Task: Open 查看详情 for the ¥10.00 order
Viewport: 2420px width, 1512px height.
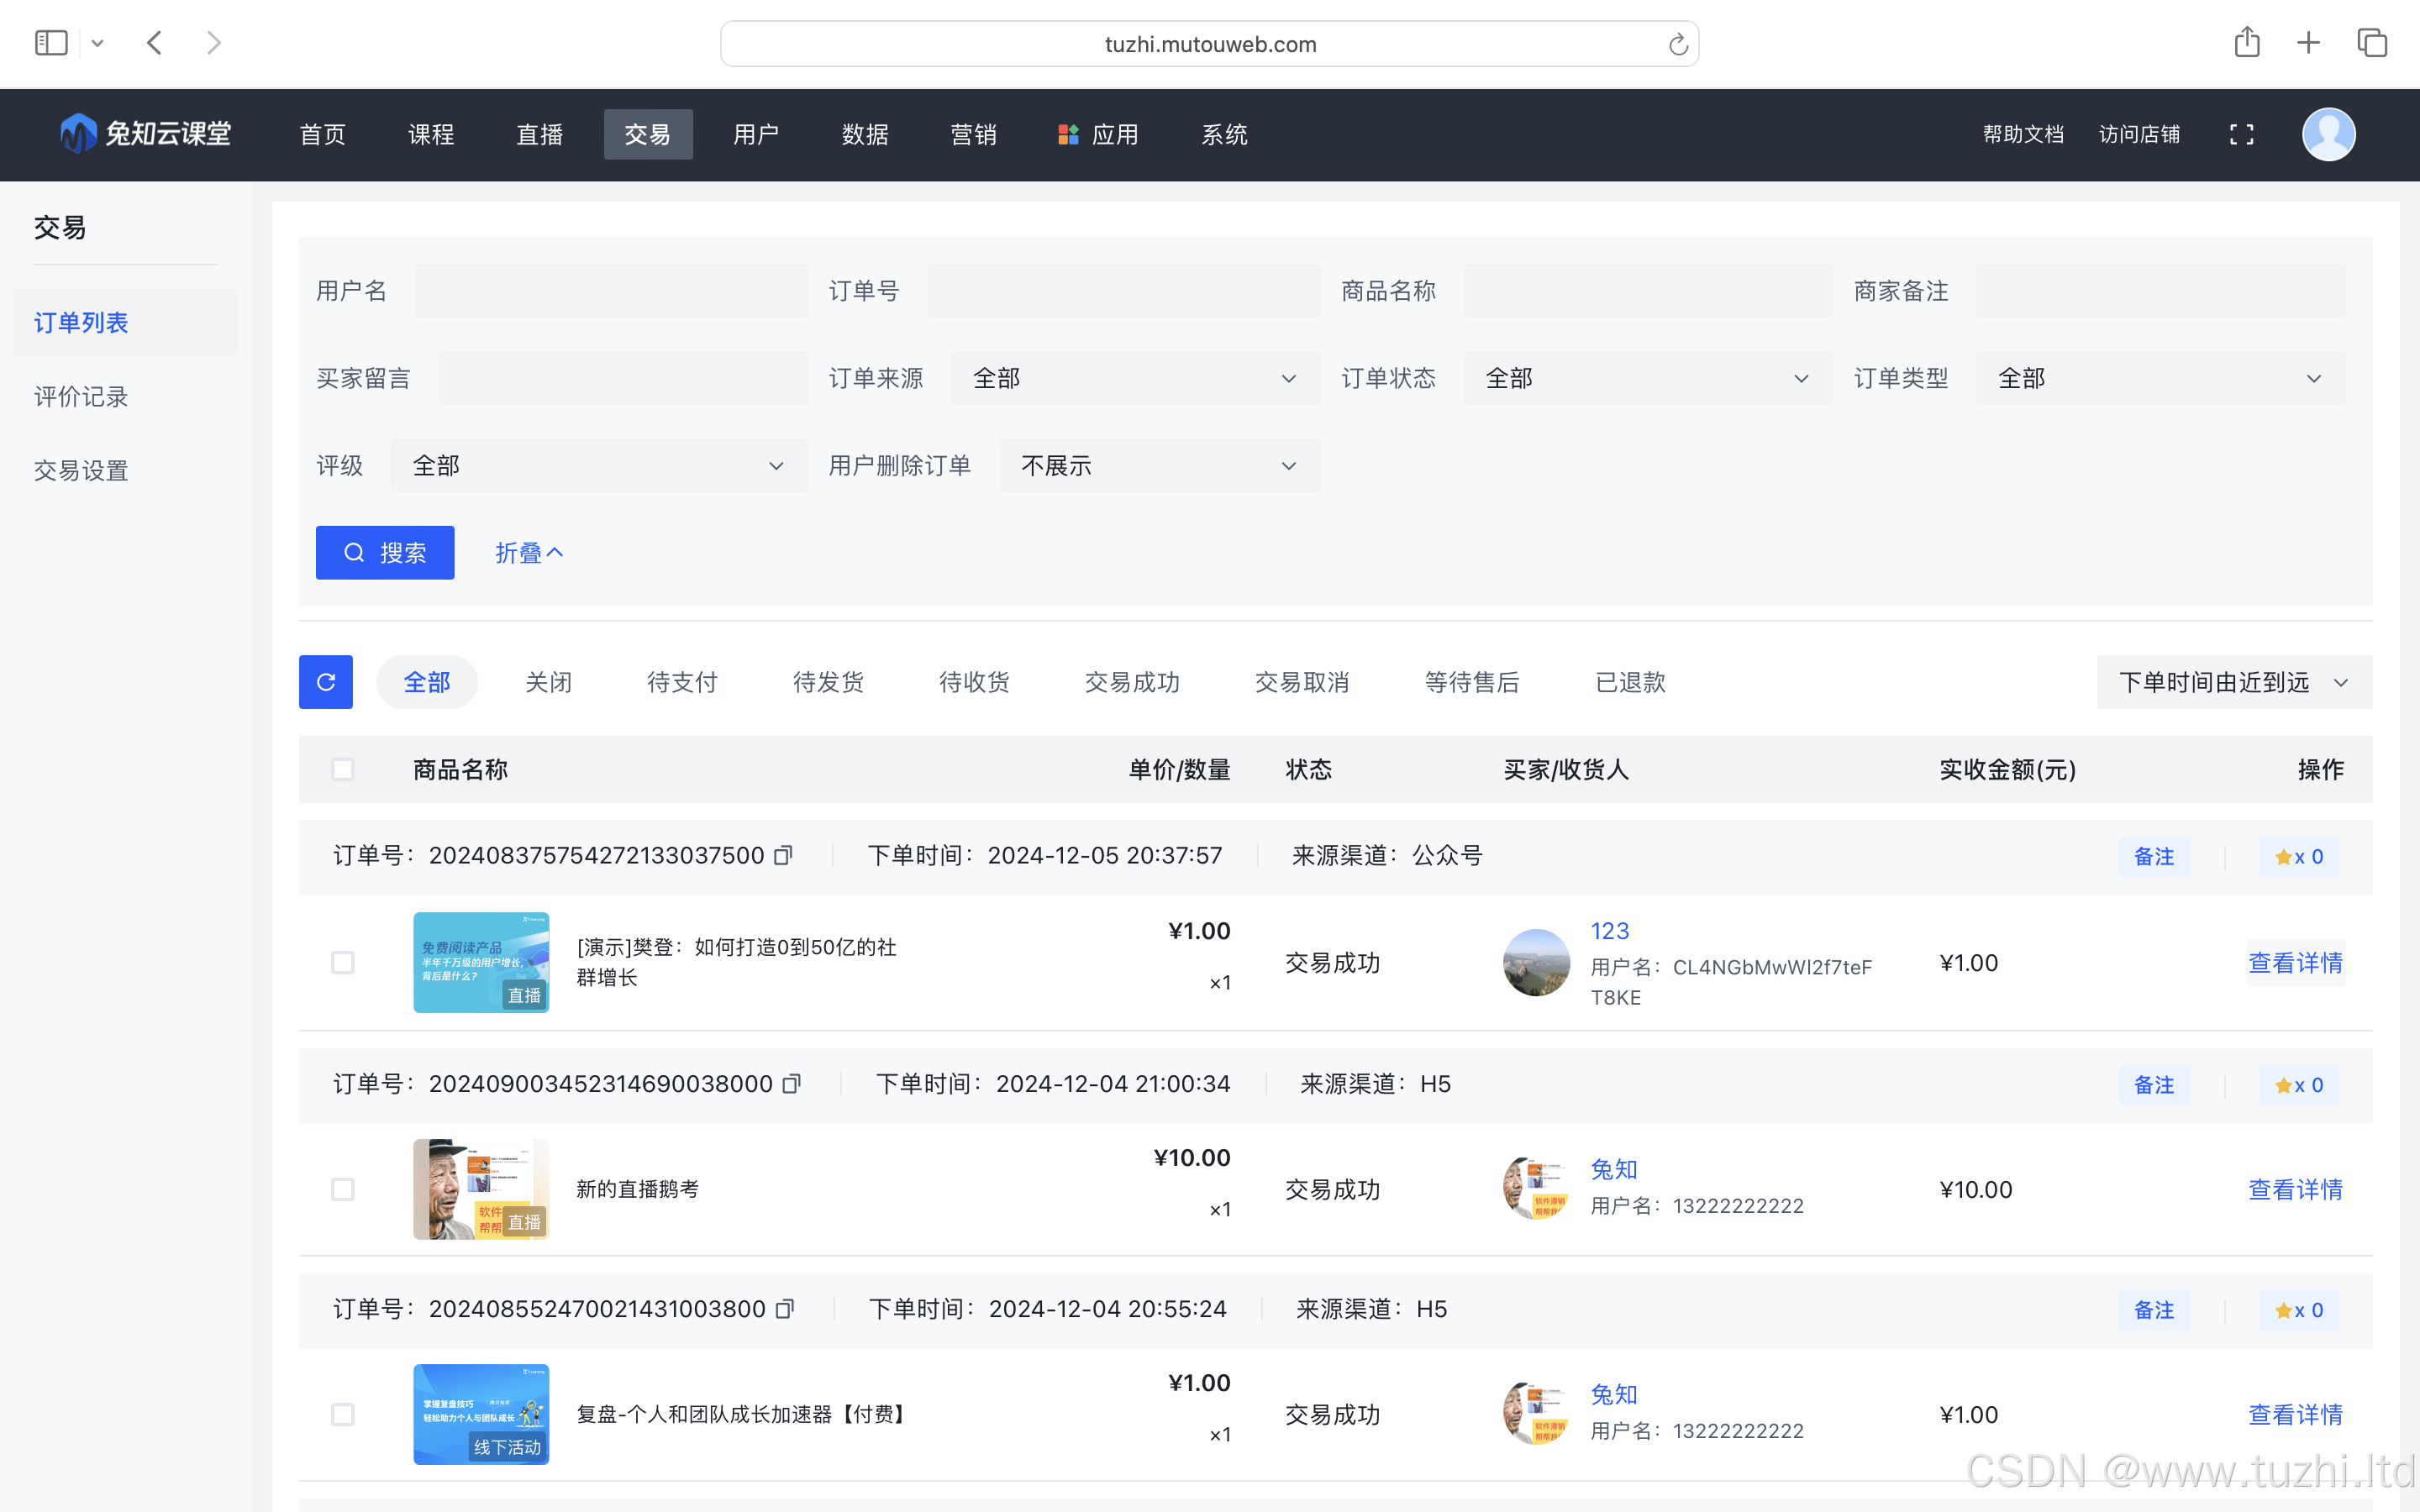Action: point(2295,1189)
